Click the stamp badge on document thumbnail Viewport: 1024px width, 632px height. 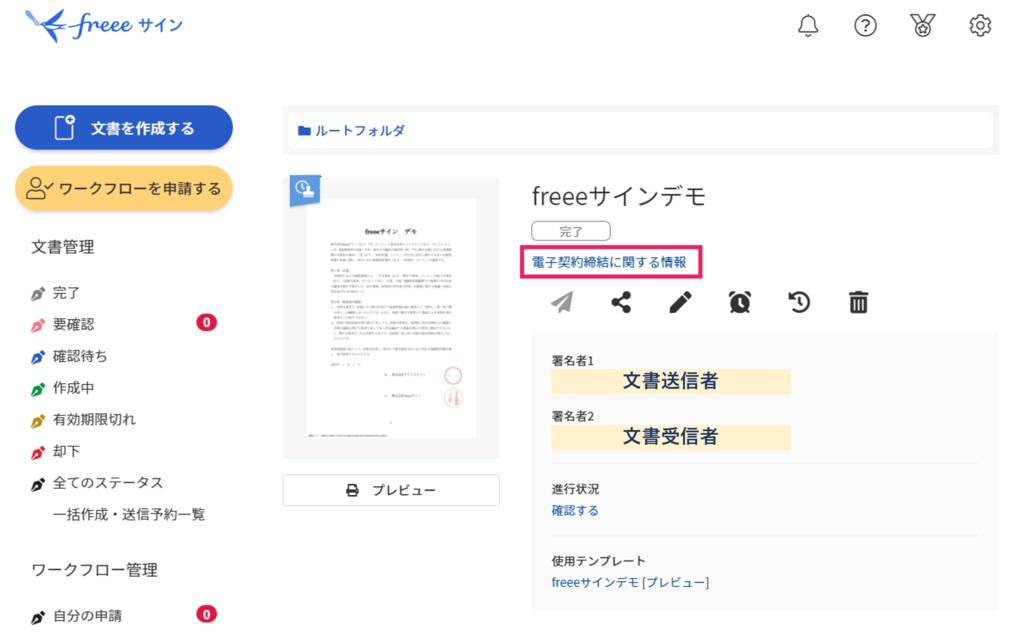tap(305, 190)
